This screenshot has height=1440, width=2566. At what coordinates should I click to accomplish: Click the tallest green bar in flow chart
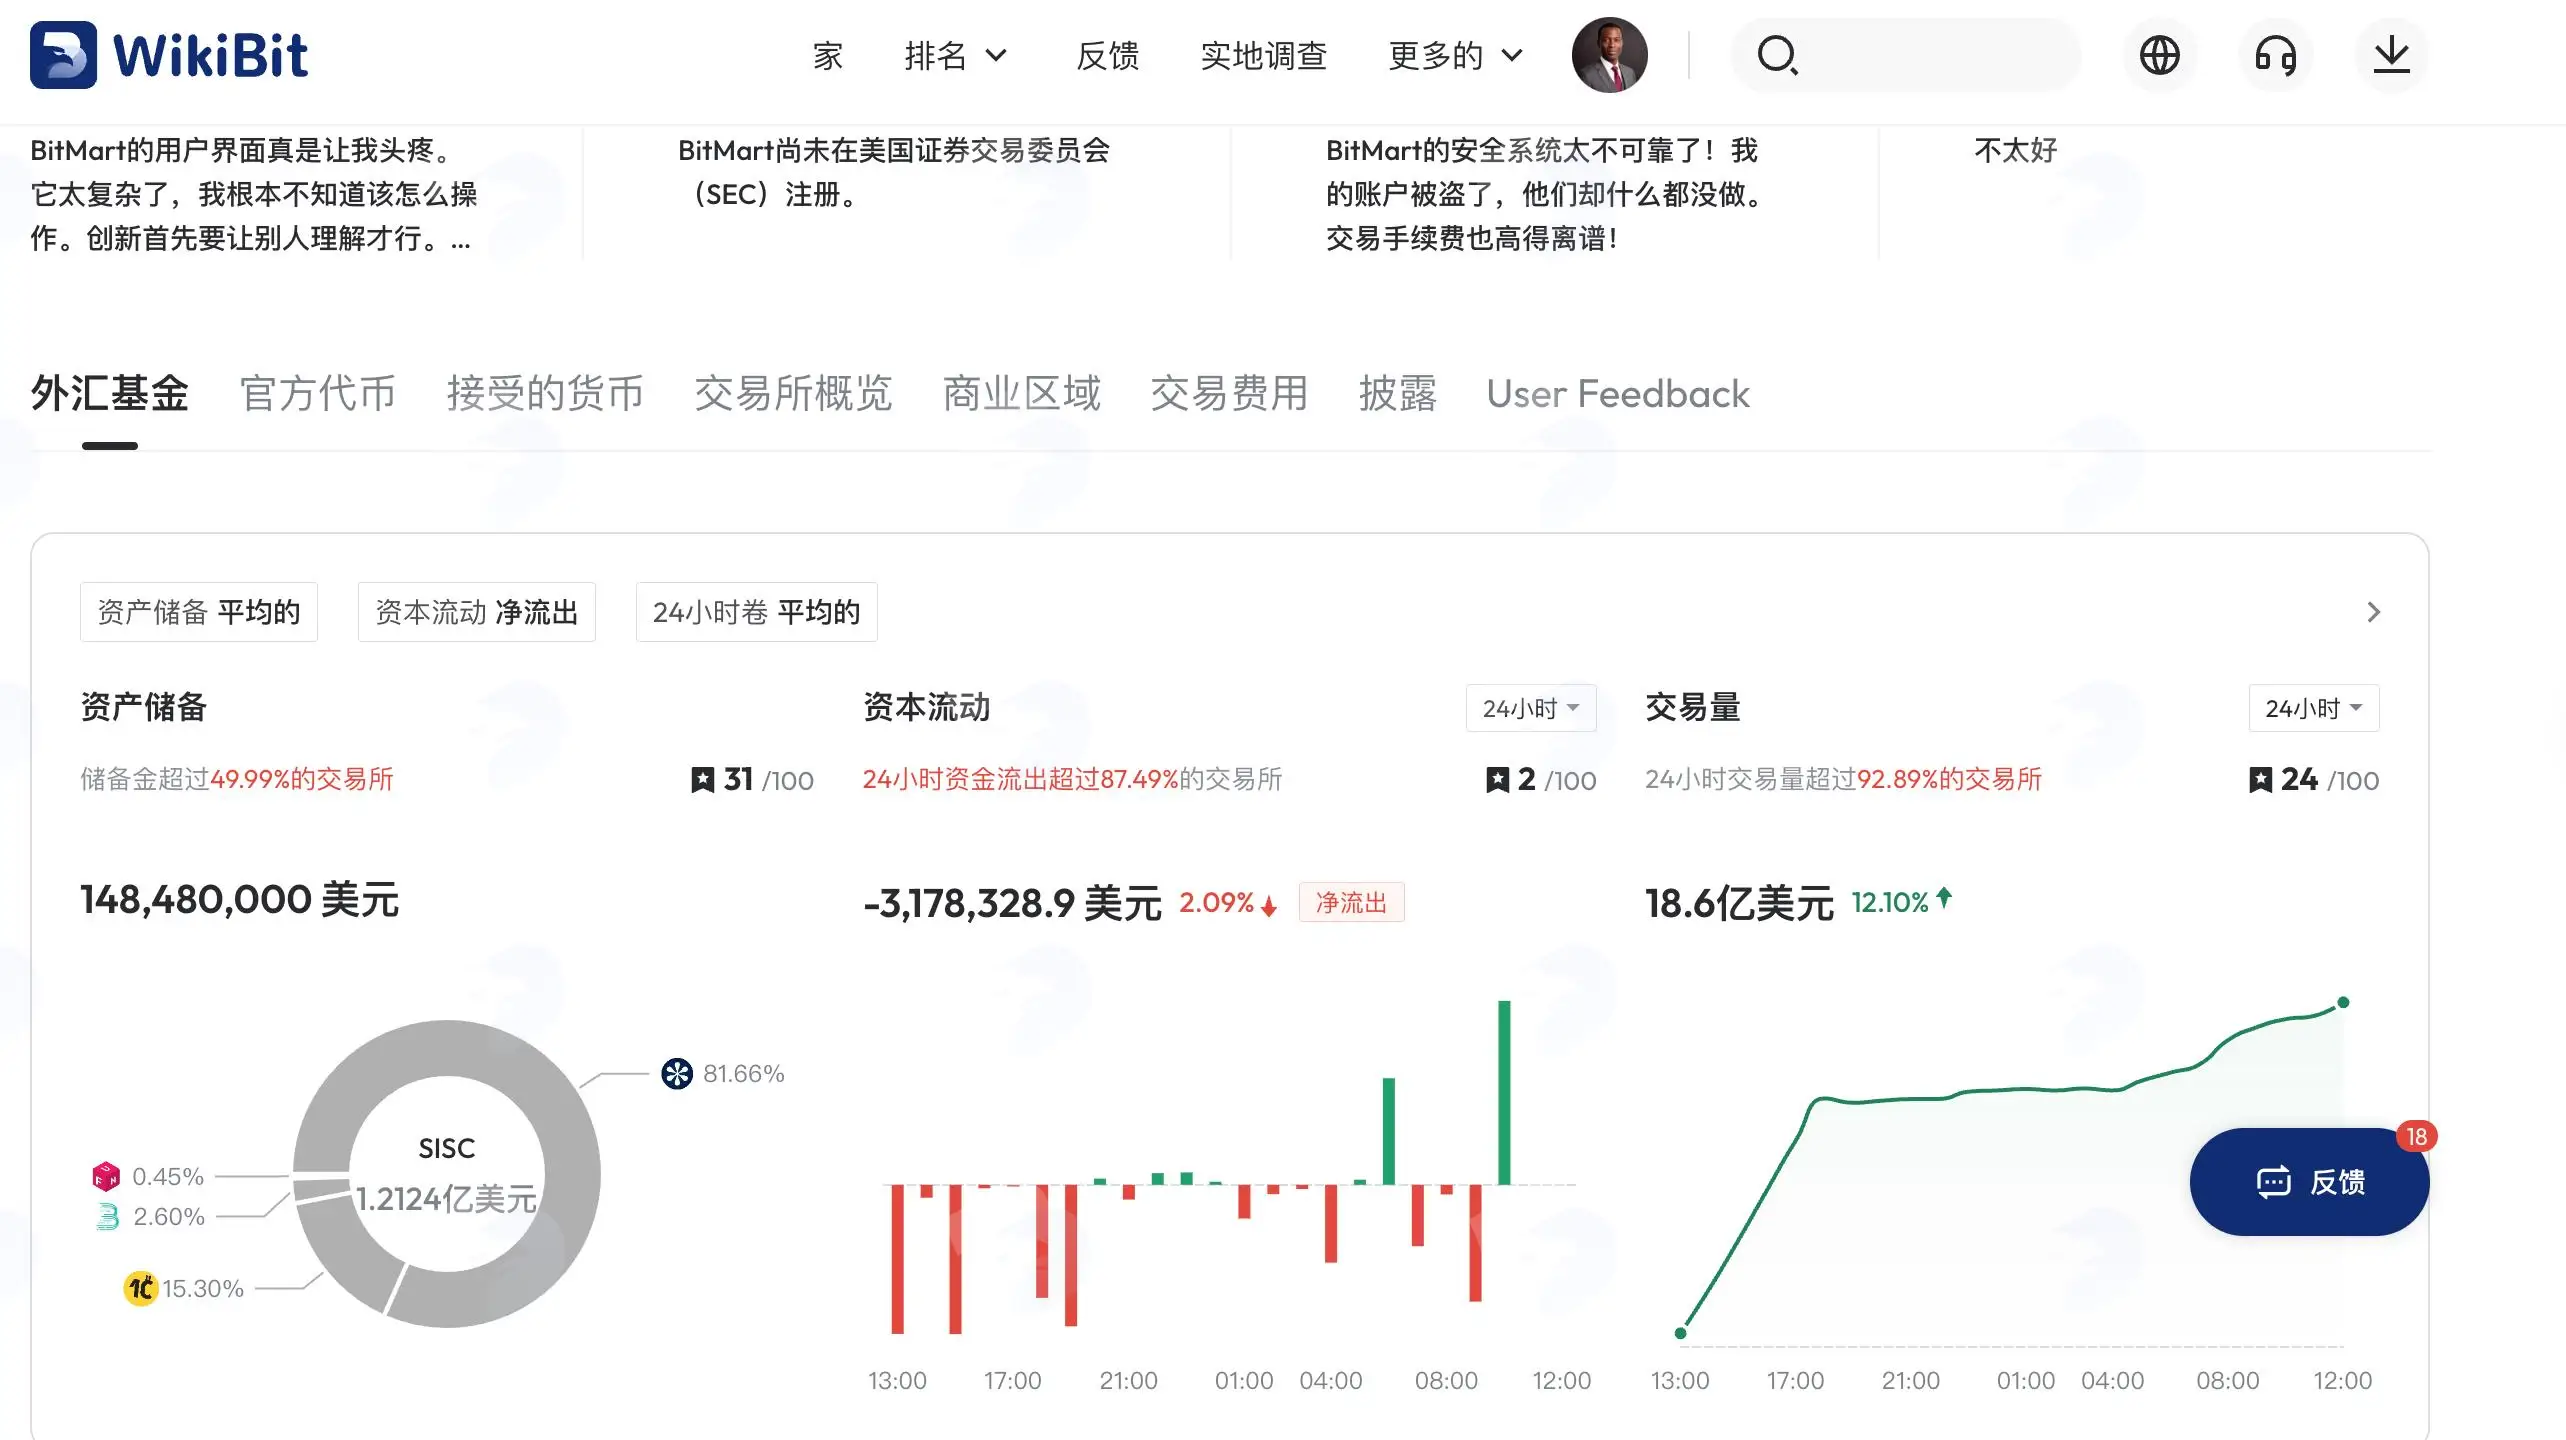1504,1092
